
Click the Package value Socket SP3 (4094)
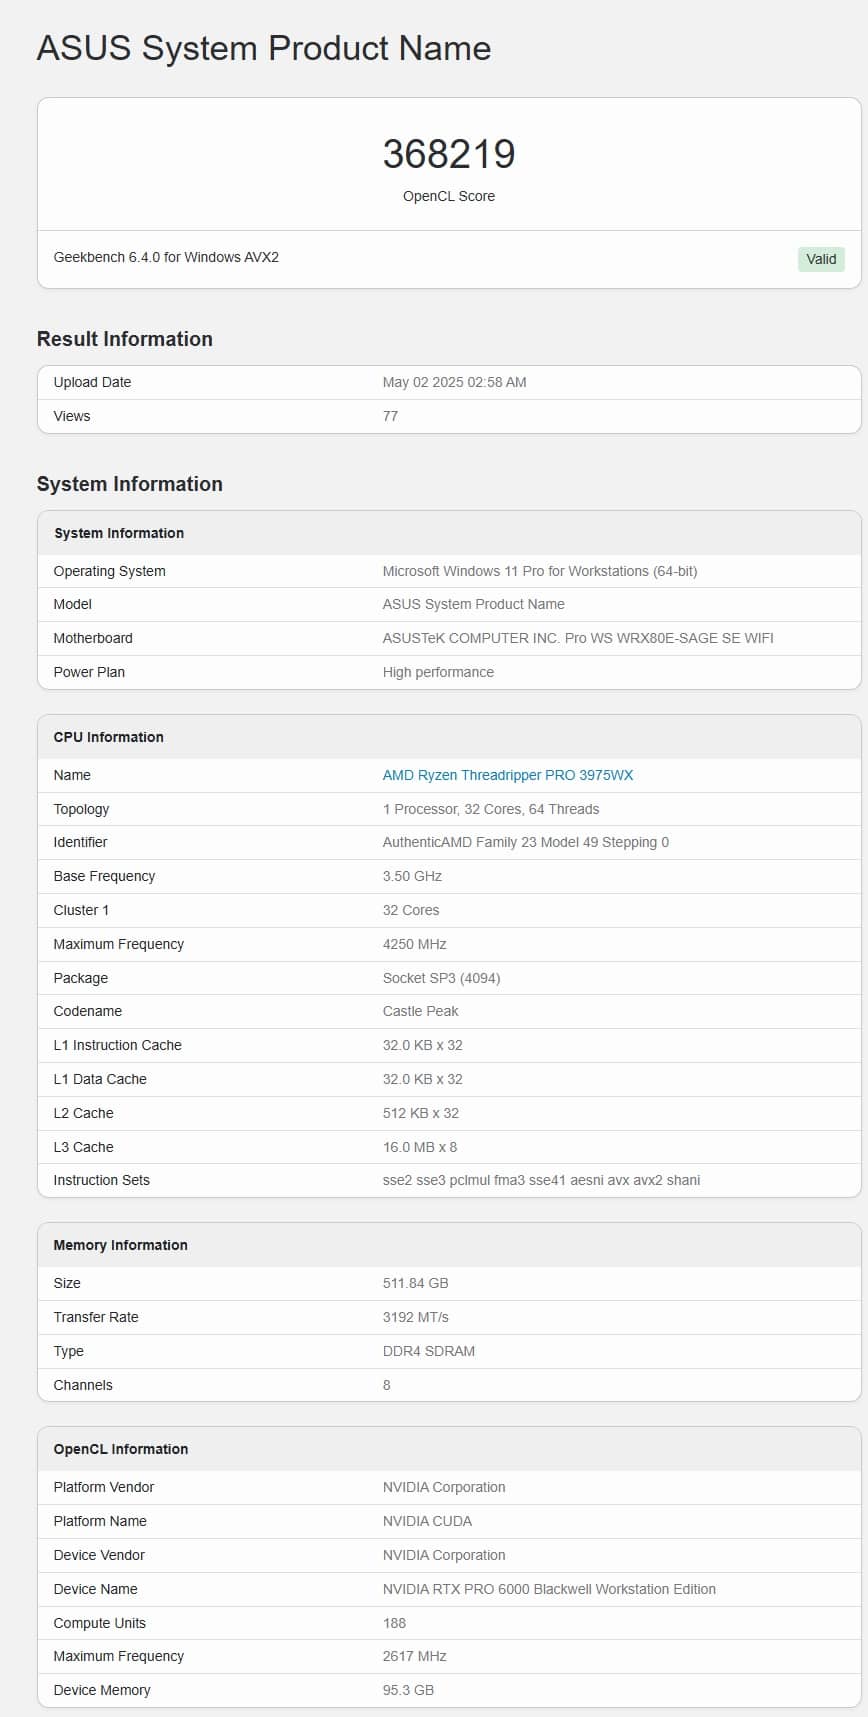pyautogui.click(x=442, y=978)
